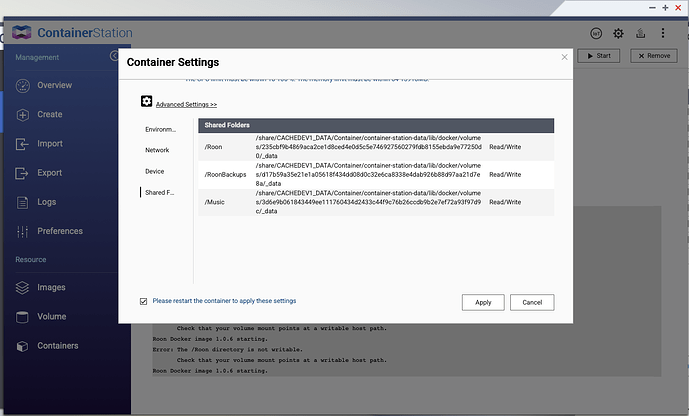Open Export page from sidebar
Viewport: 689px width, 416px height.
(49, 173)
